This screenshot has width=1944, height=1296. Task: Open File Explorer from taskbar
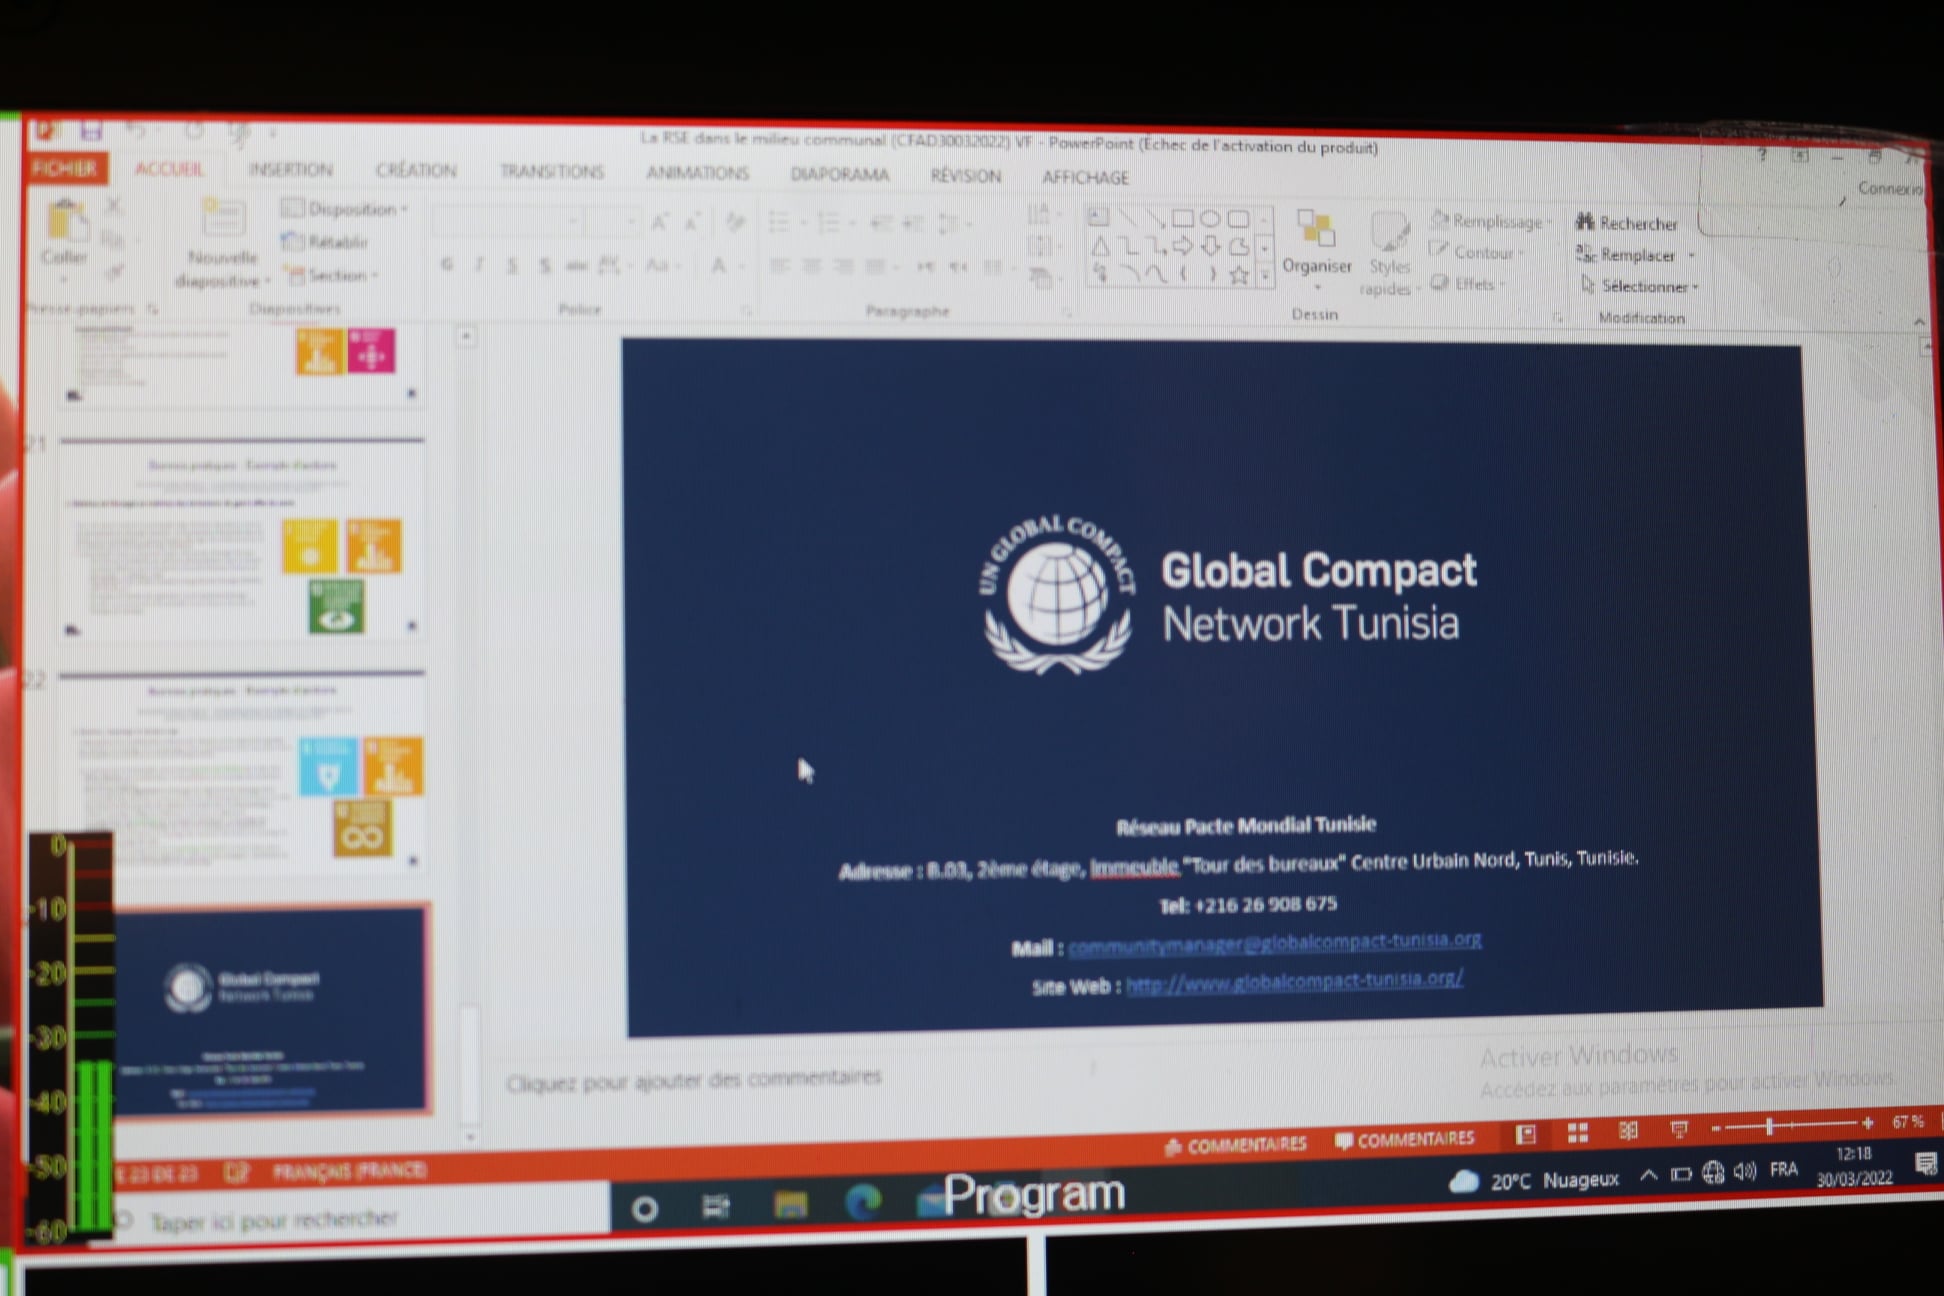[x=790, y=1205]
